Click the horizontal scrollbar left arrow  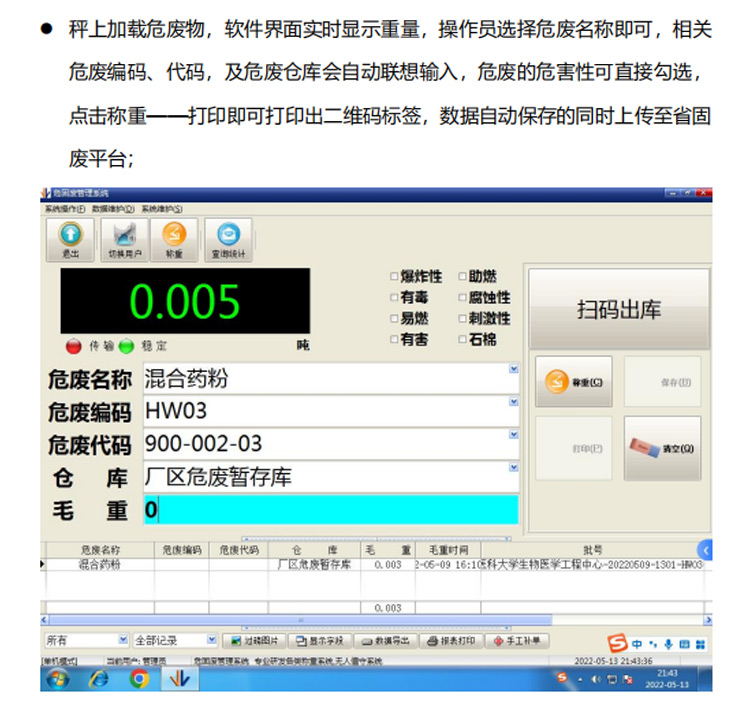[44, 620]
